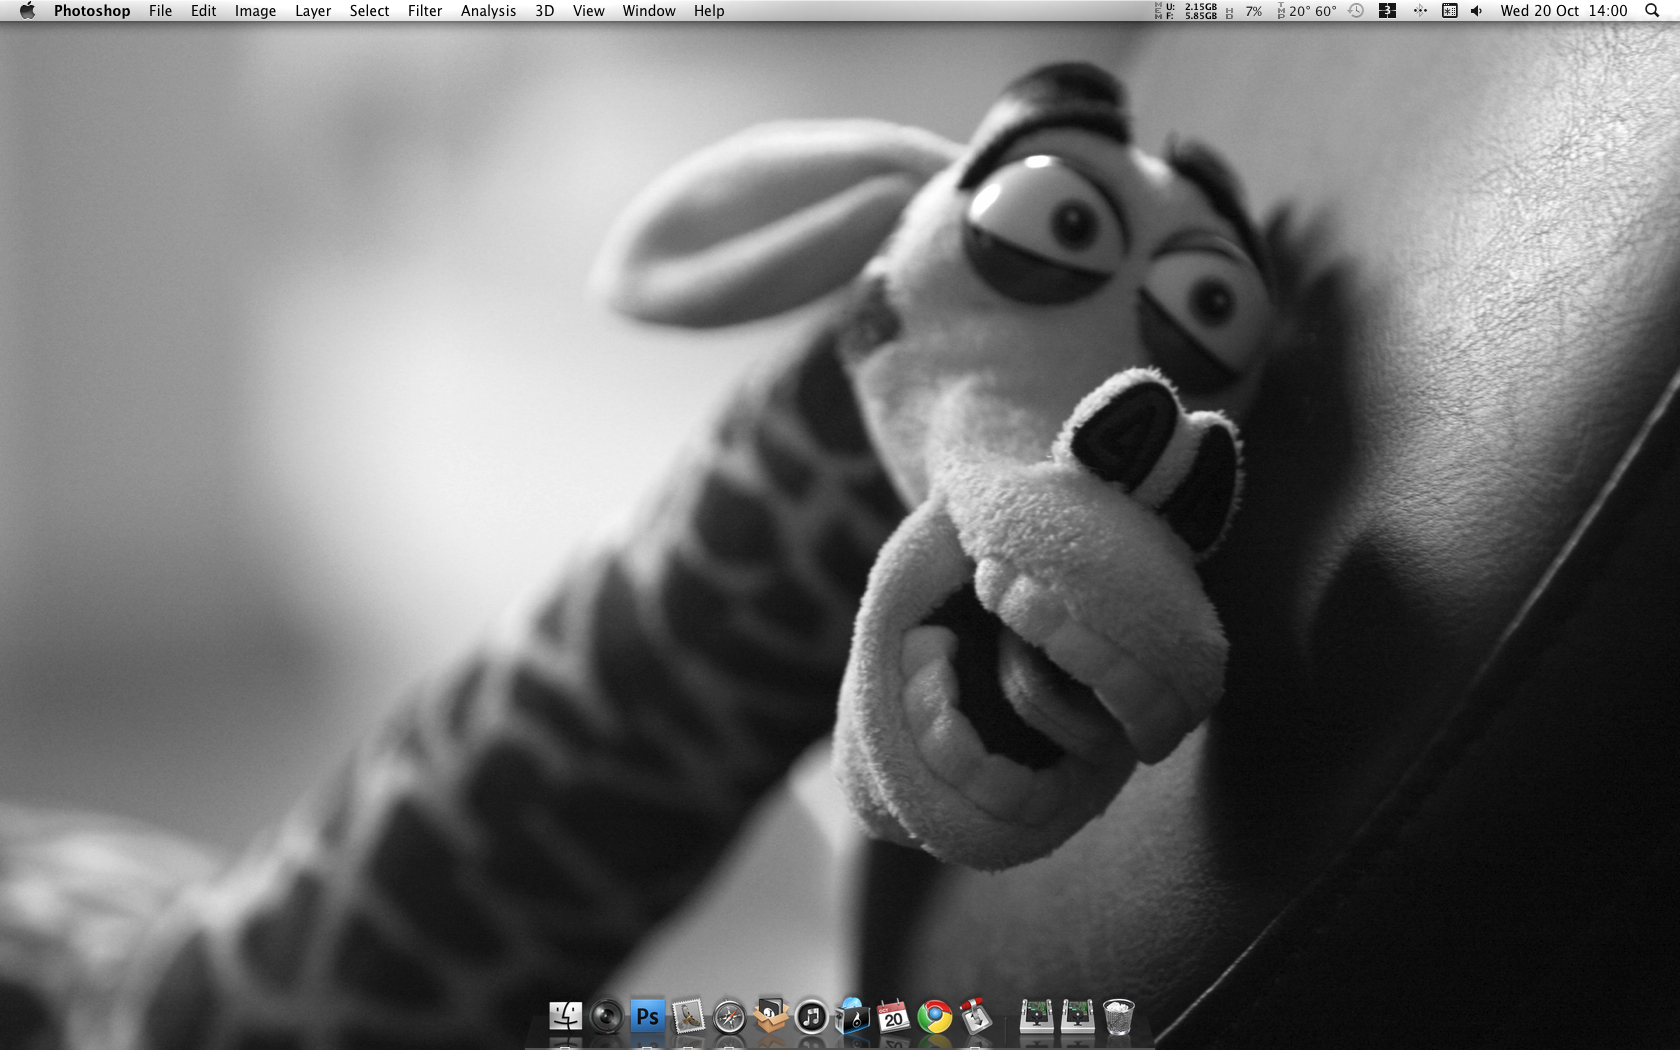Open the Filter menu
Screen dimensions: 1680x1050
click(x=425, y=11)
